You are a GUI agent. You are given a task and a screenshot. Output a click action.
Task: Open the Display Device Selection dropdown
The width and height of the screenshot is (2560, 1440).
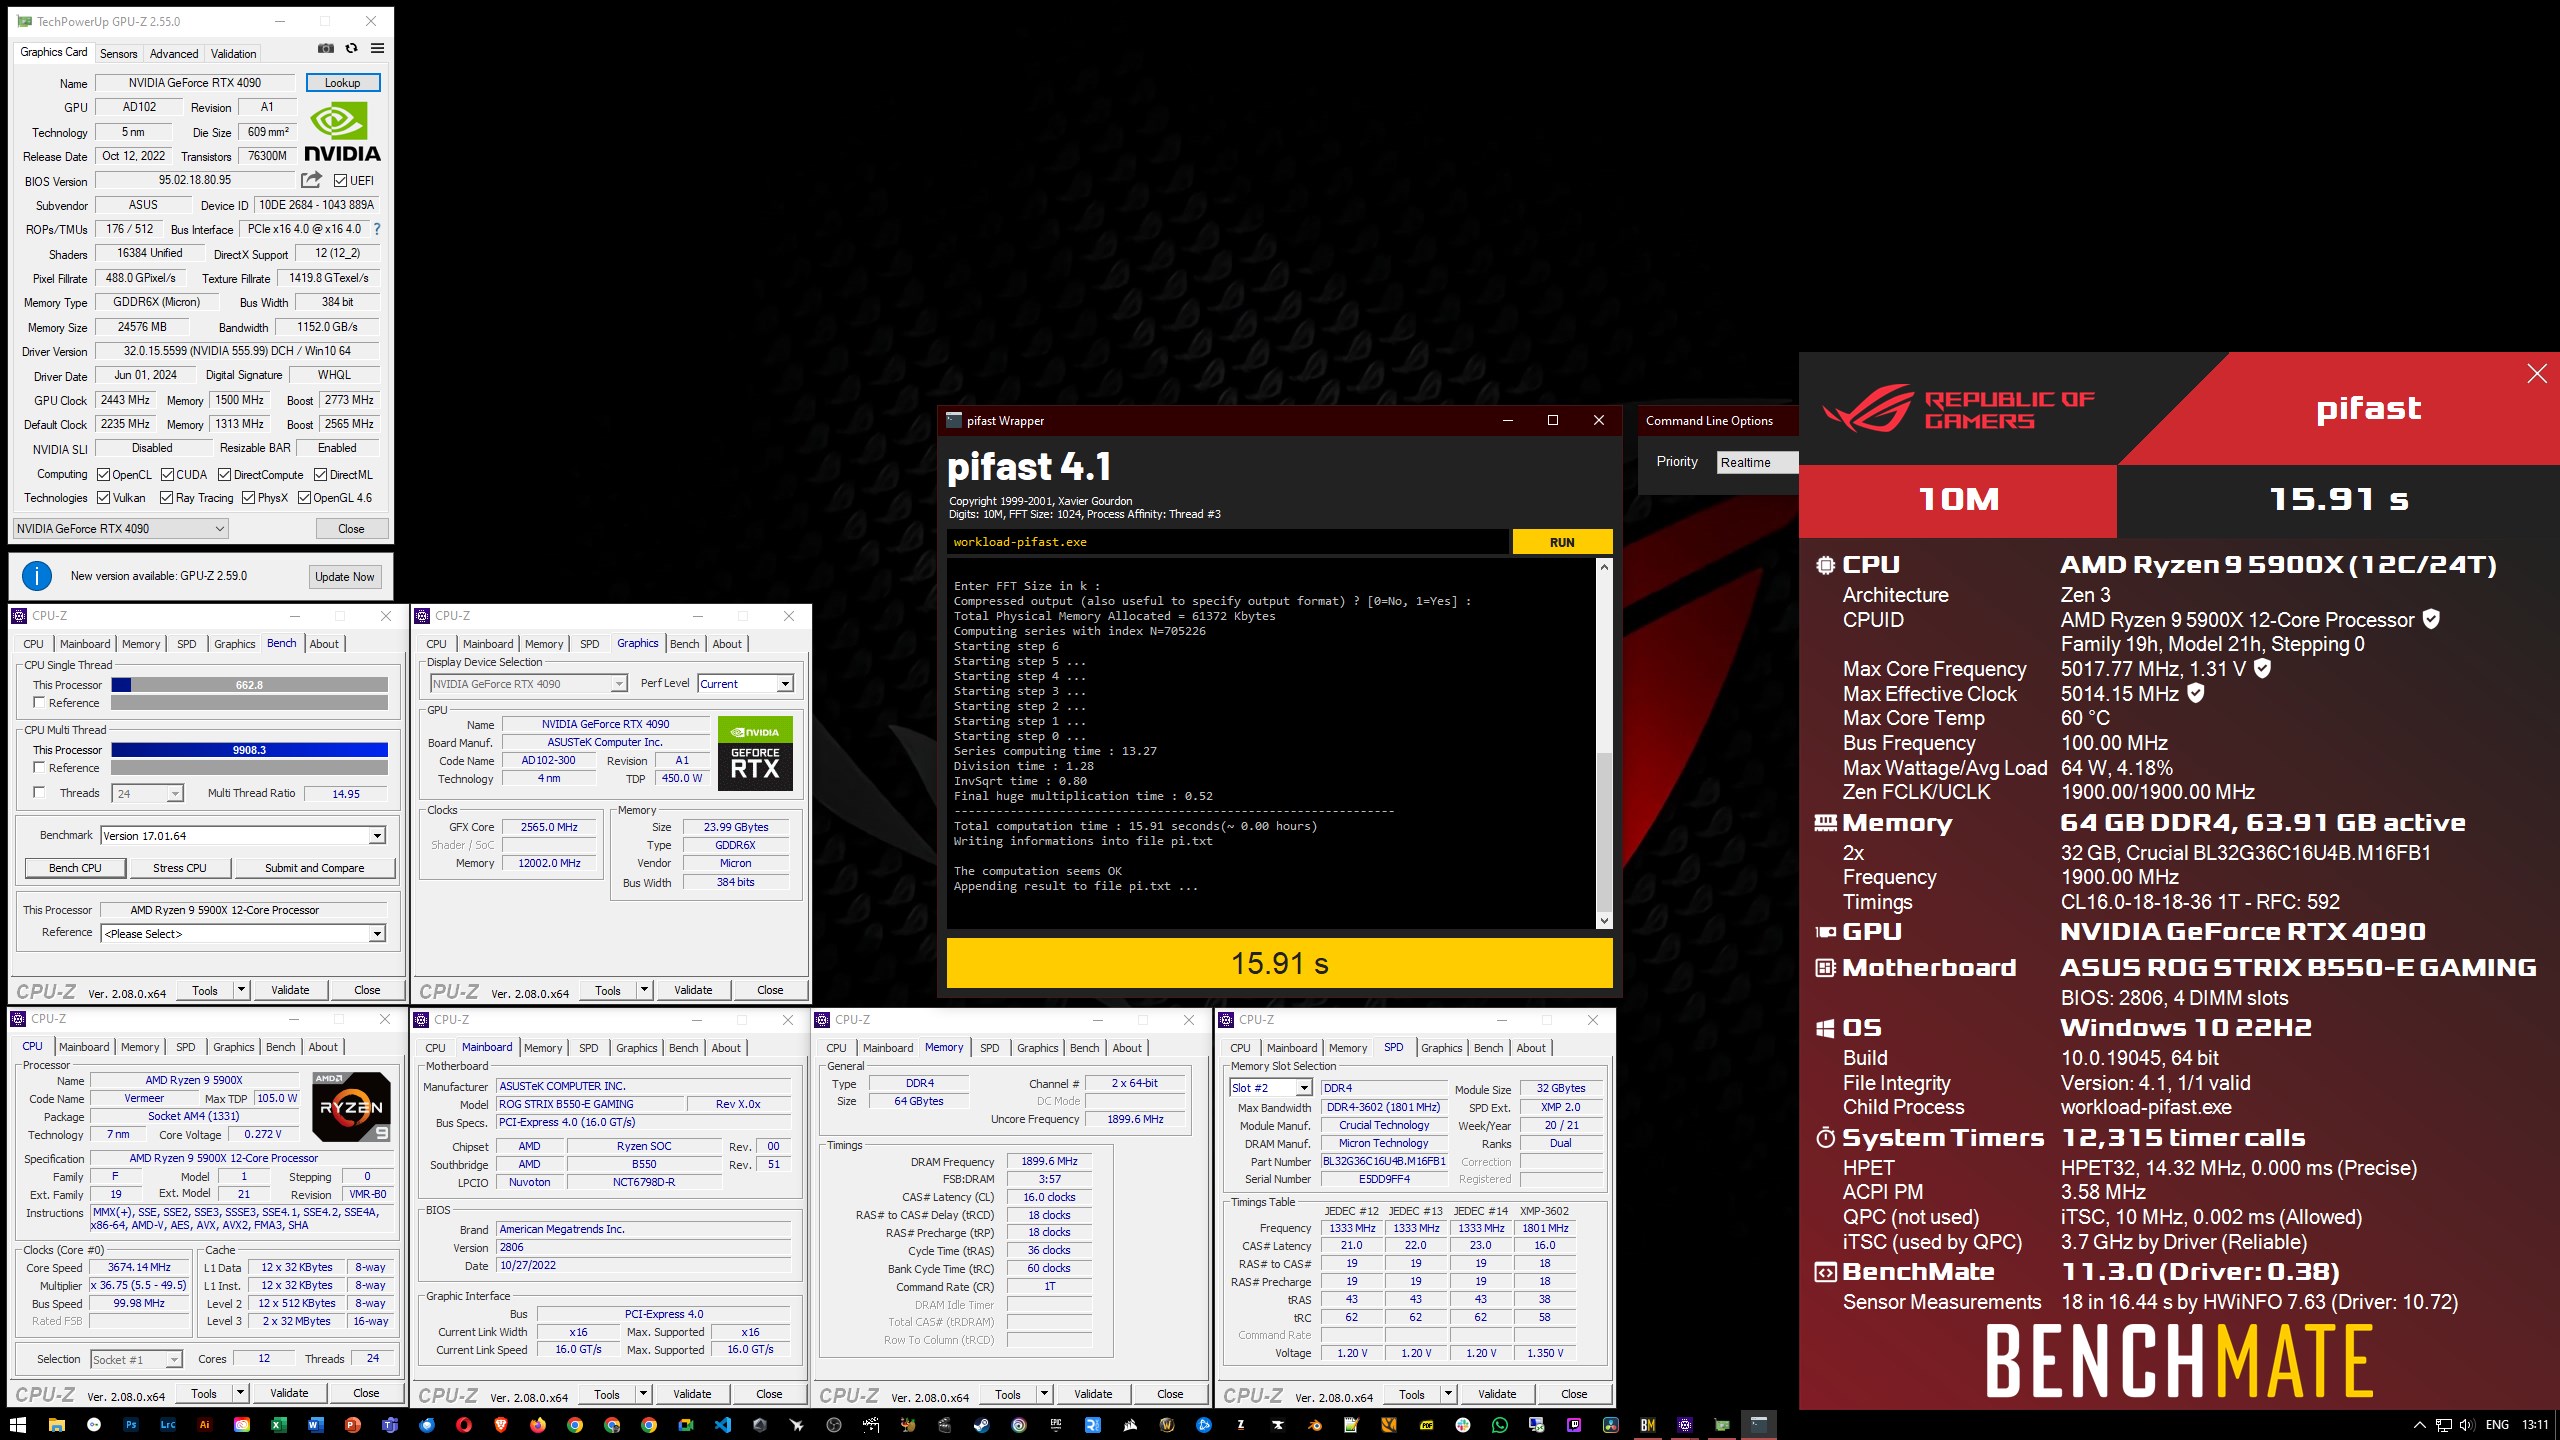tap(528, 684)
